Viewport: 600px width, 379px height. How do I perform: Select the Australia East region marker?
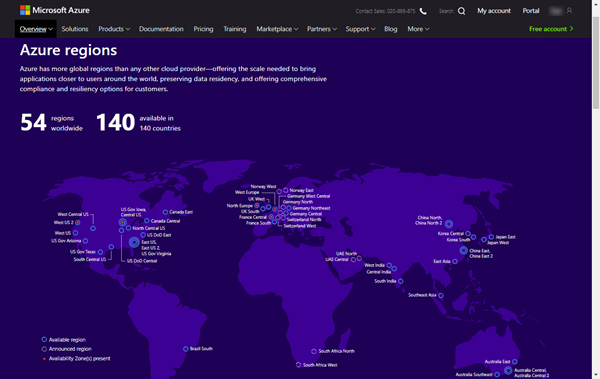pos(515,361)
